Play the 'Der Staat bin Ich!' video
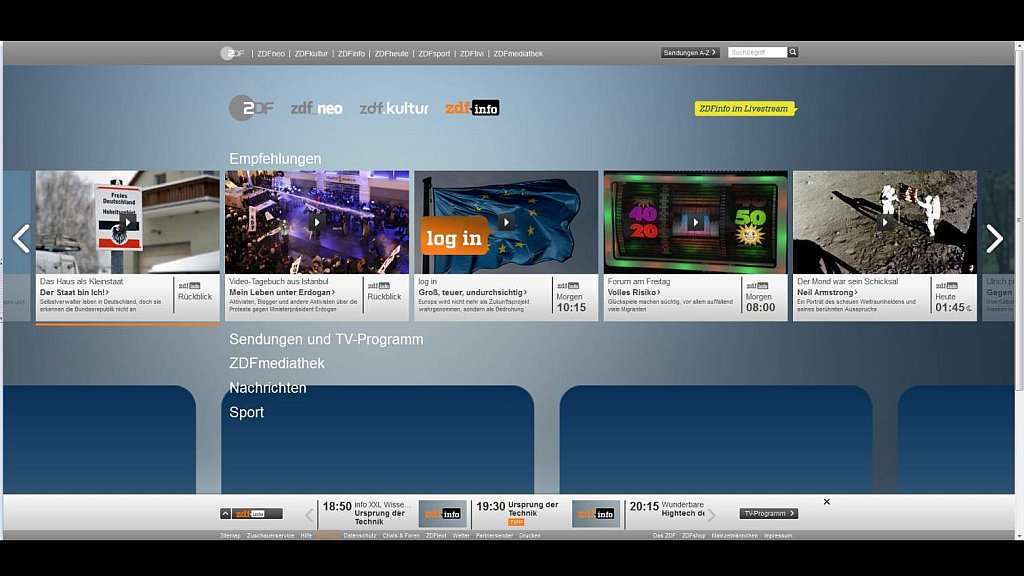Screen dimensions: 1024x576 click(128, 223)
